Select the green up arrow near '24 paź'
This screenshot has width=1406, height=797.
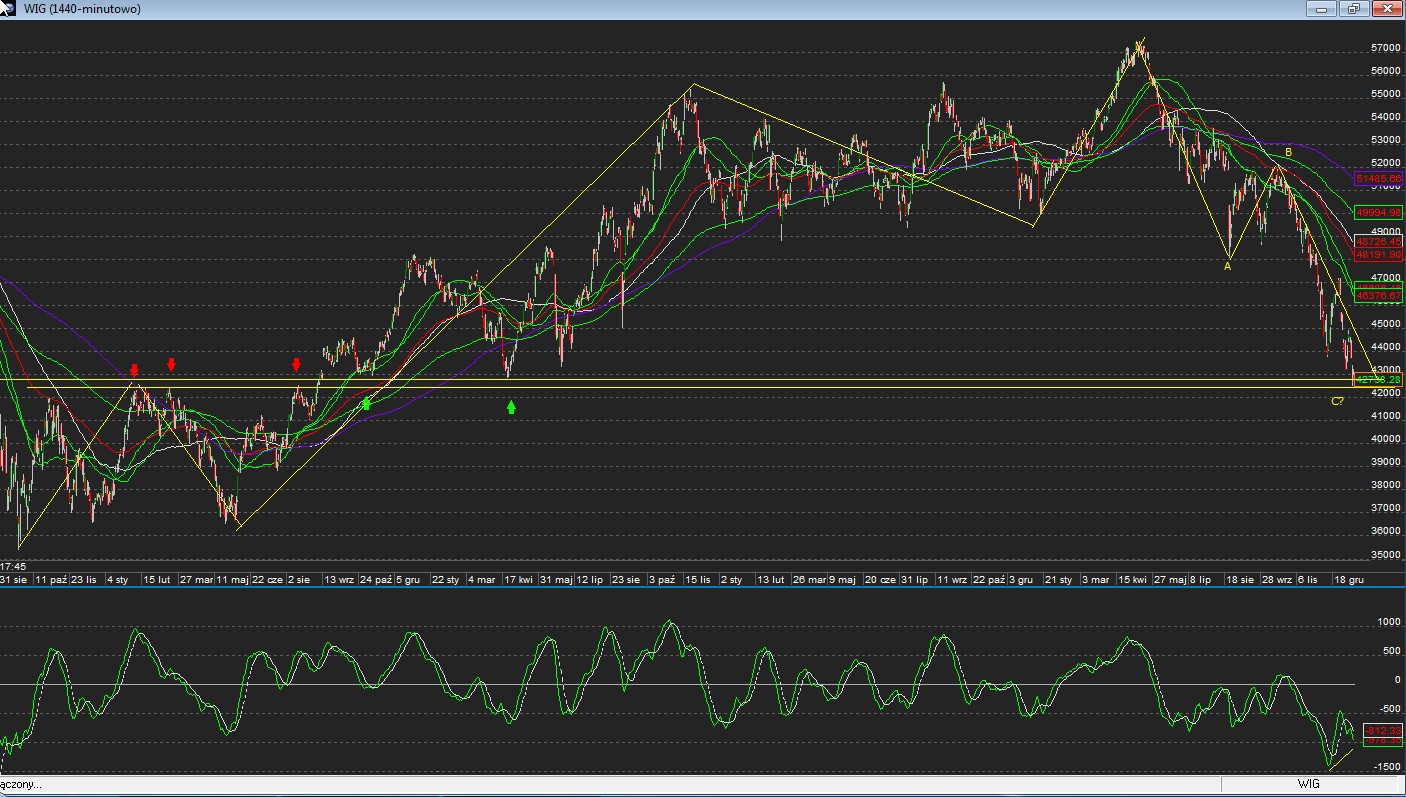[366, 403]
